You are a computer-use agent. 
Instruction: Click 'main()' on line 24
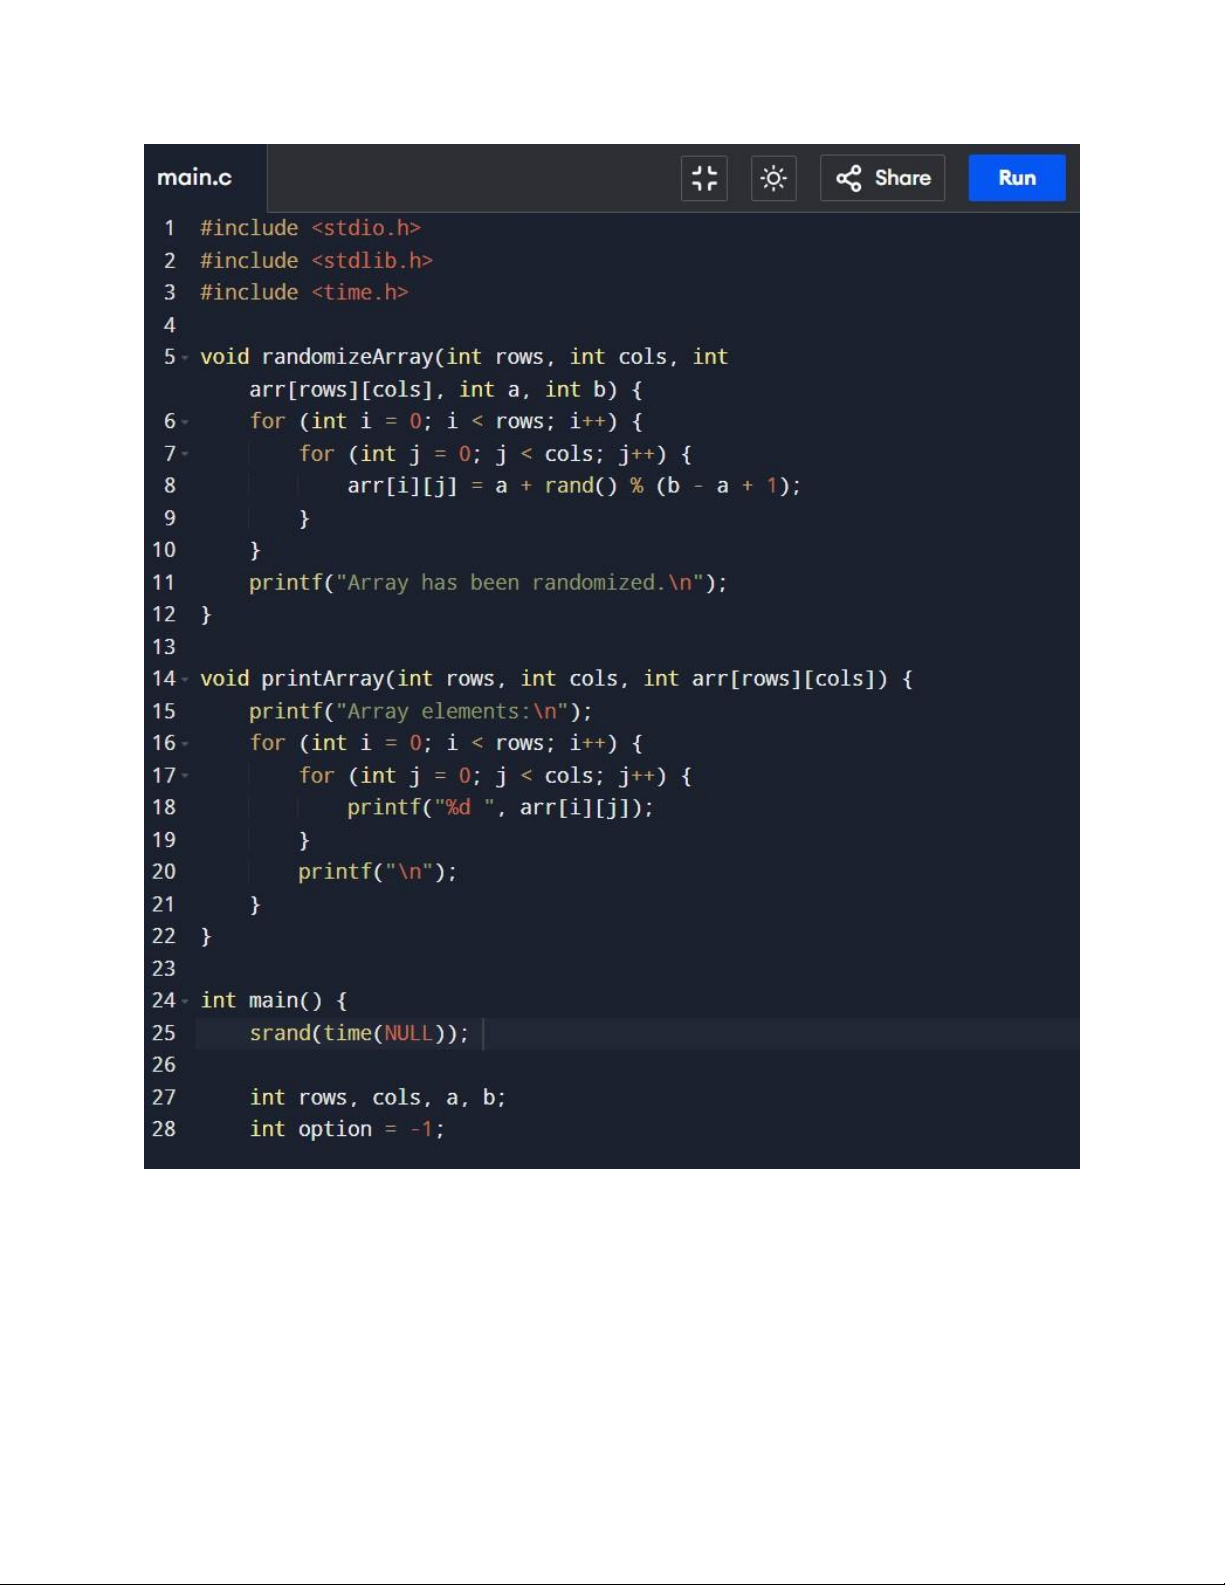(x=285, y=1001)
